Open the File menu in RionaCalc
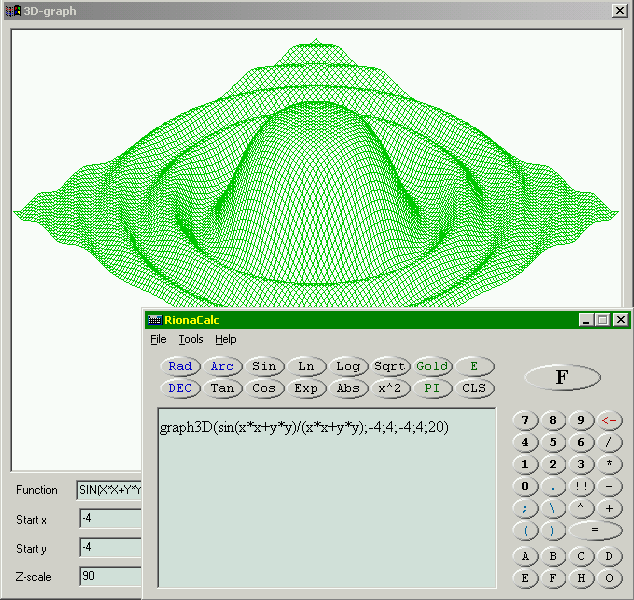634x600 pixels. (x=158, y=339)
